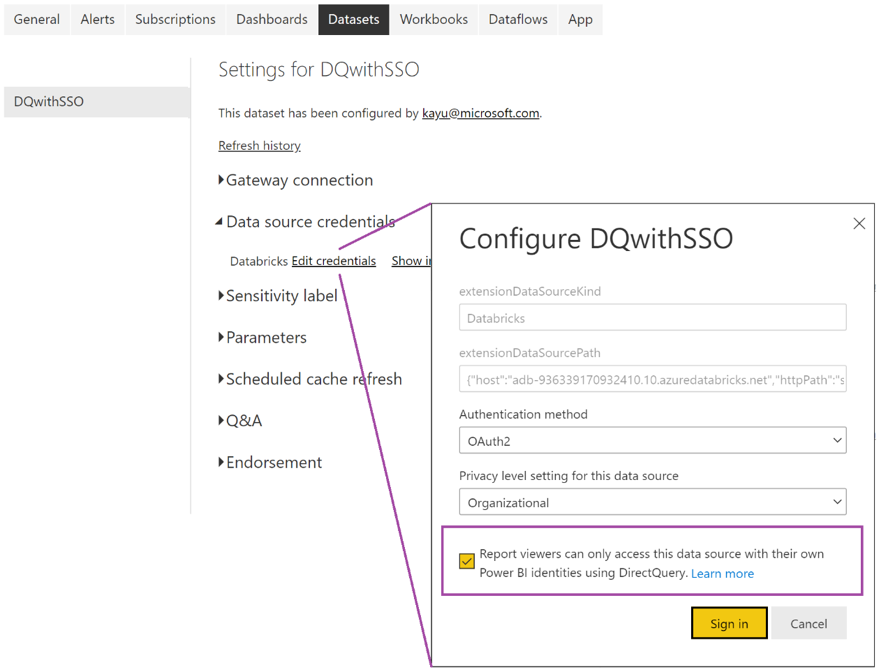Image resolution: width=877 pixels, height=670 pixels.
Task: Switch to the Dataflows tab
Action: (517, 19)
